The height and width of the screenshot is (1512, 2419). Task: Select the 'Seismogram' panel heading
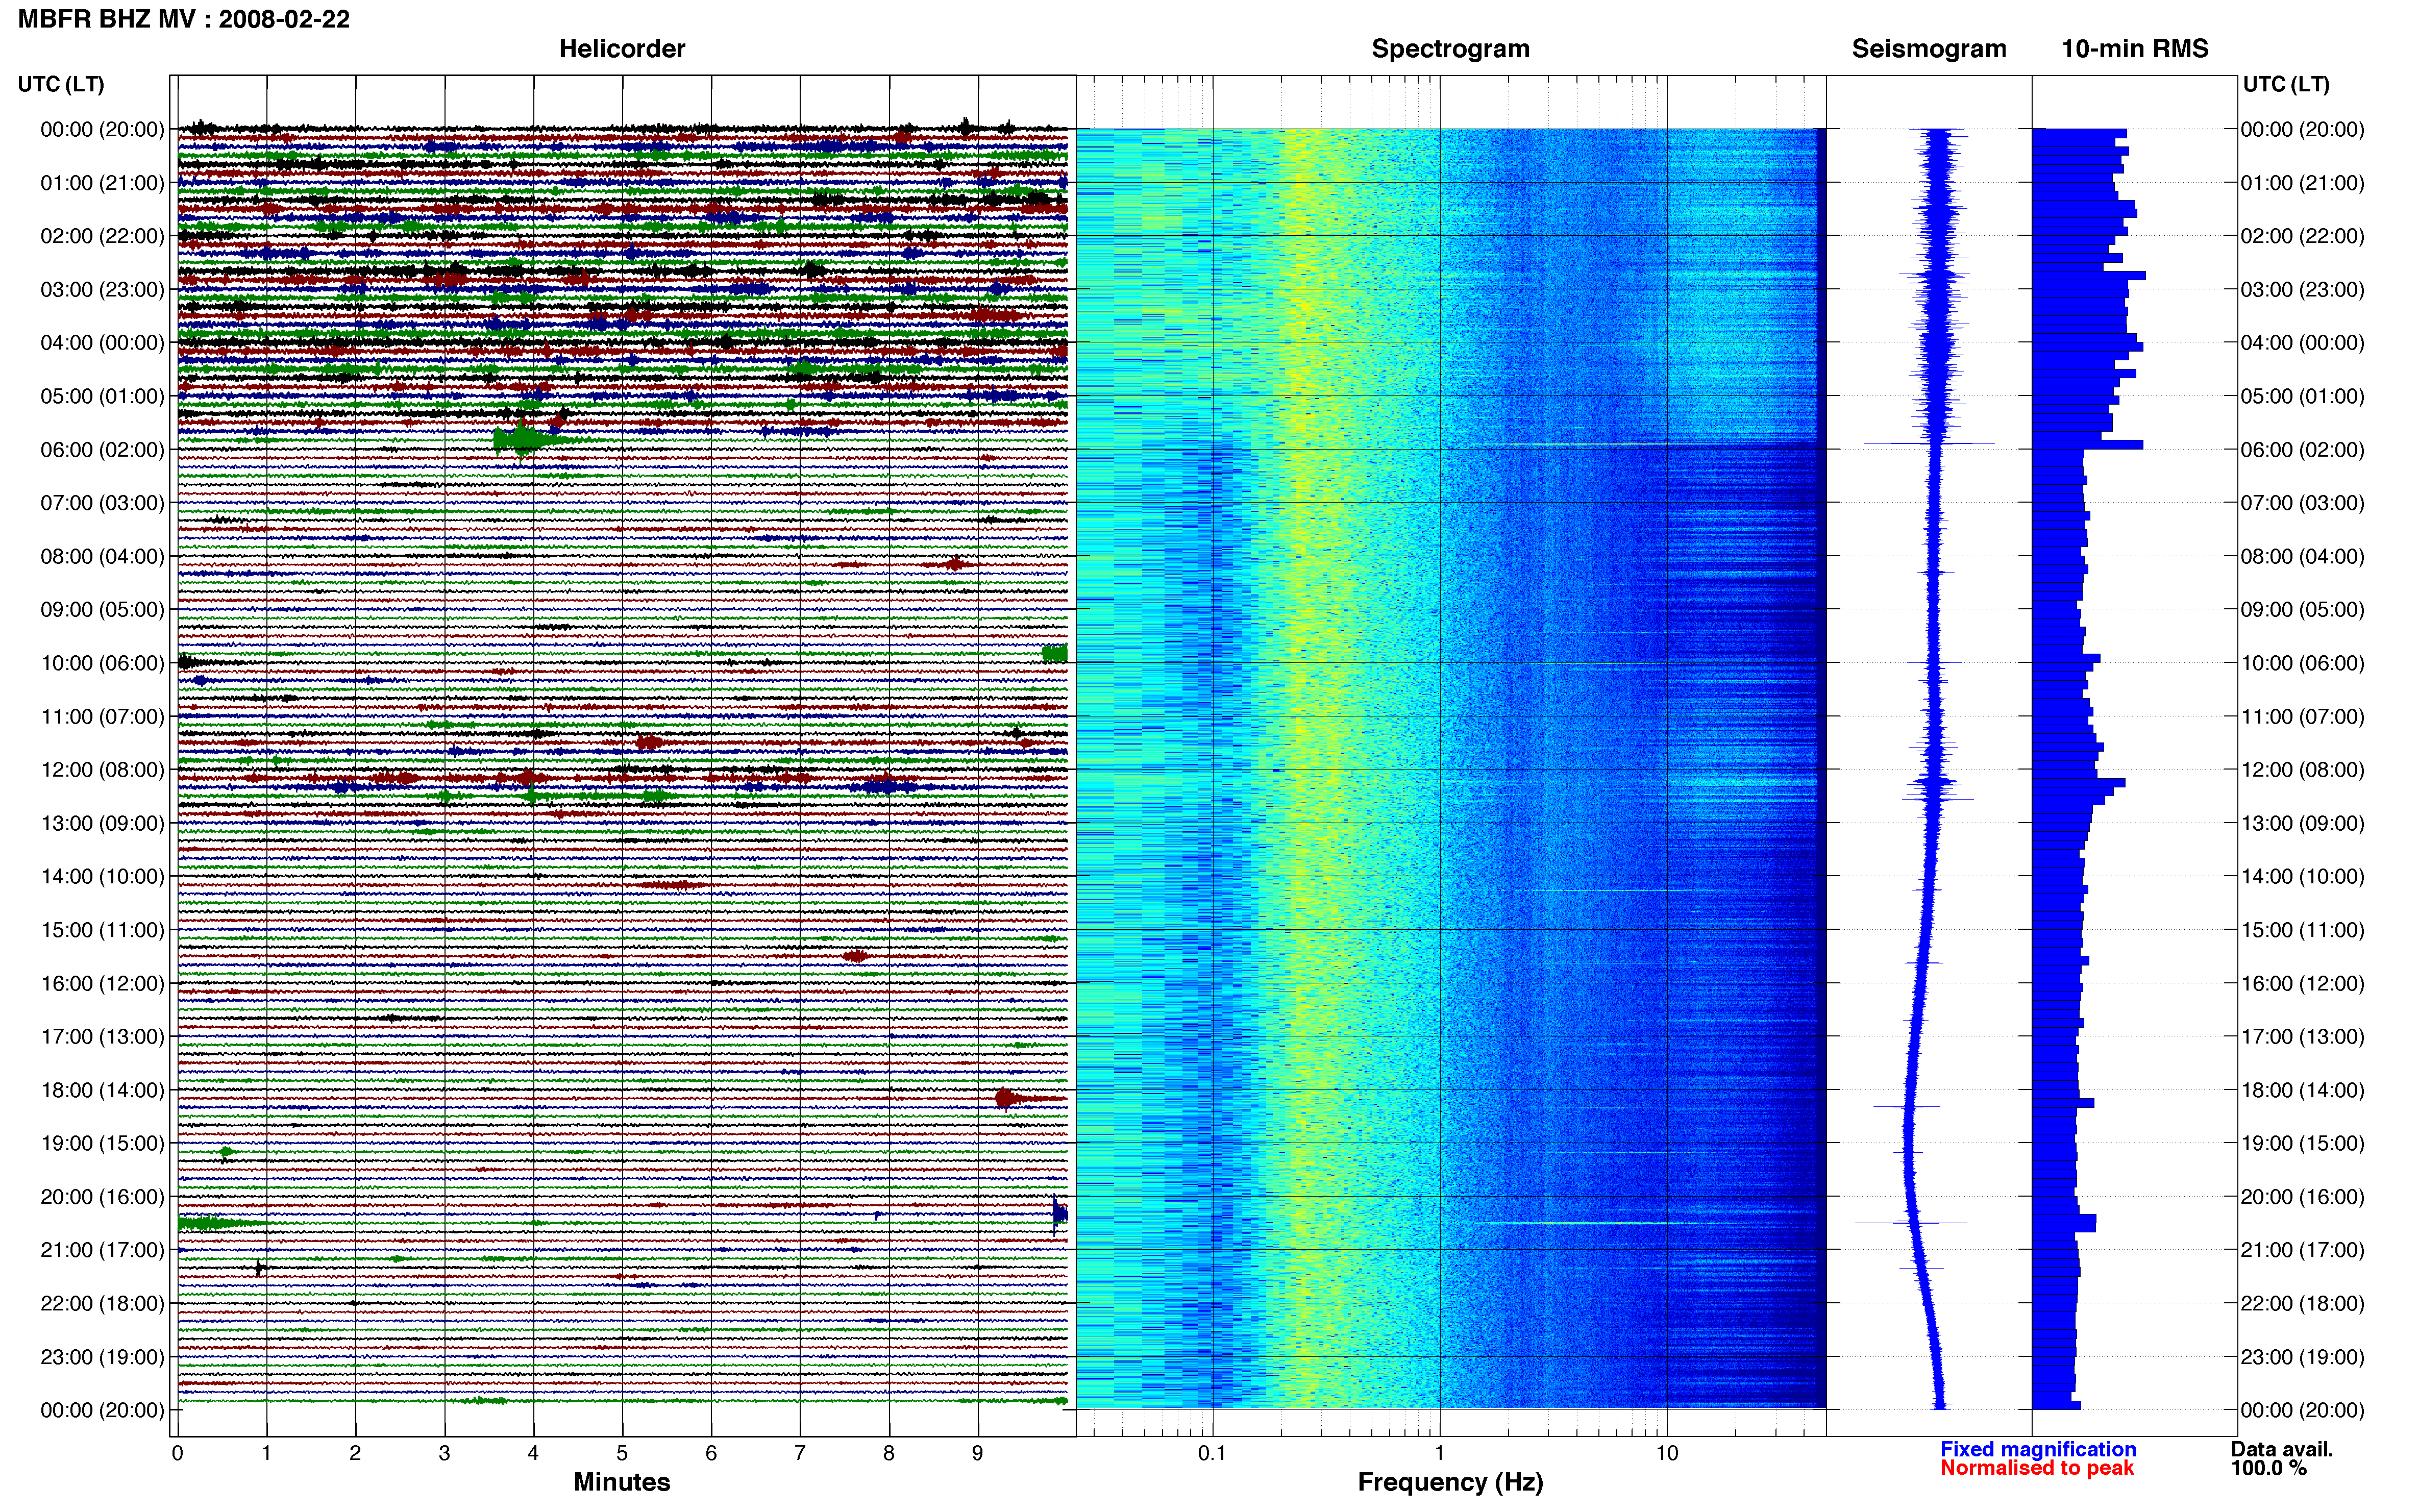click(x=1929, y=49)
